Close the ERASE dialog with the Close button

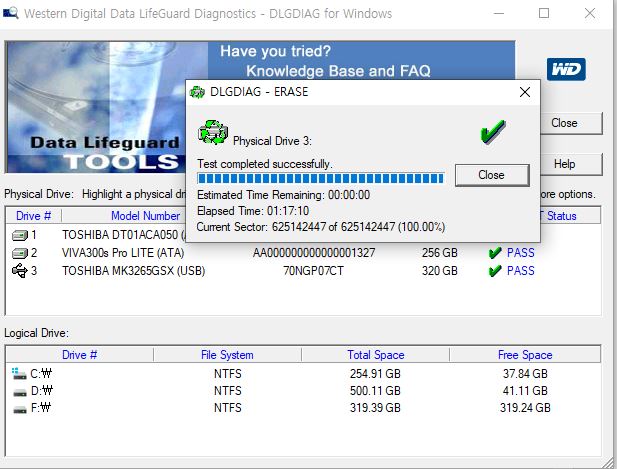(492, 175)
